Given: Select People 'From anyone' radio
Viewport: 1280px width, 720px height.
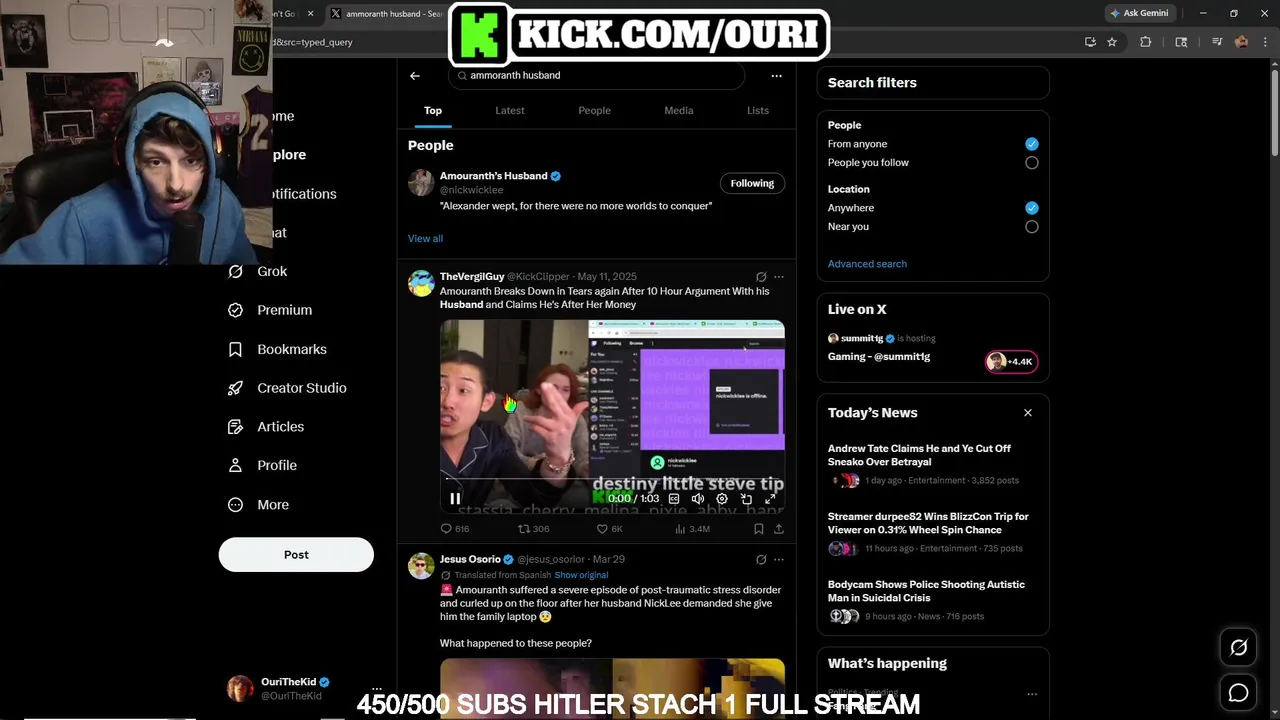Looking at the screenshot, I should pos(1031,144).
